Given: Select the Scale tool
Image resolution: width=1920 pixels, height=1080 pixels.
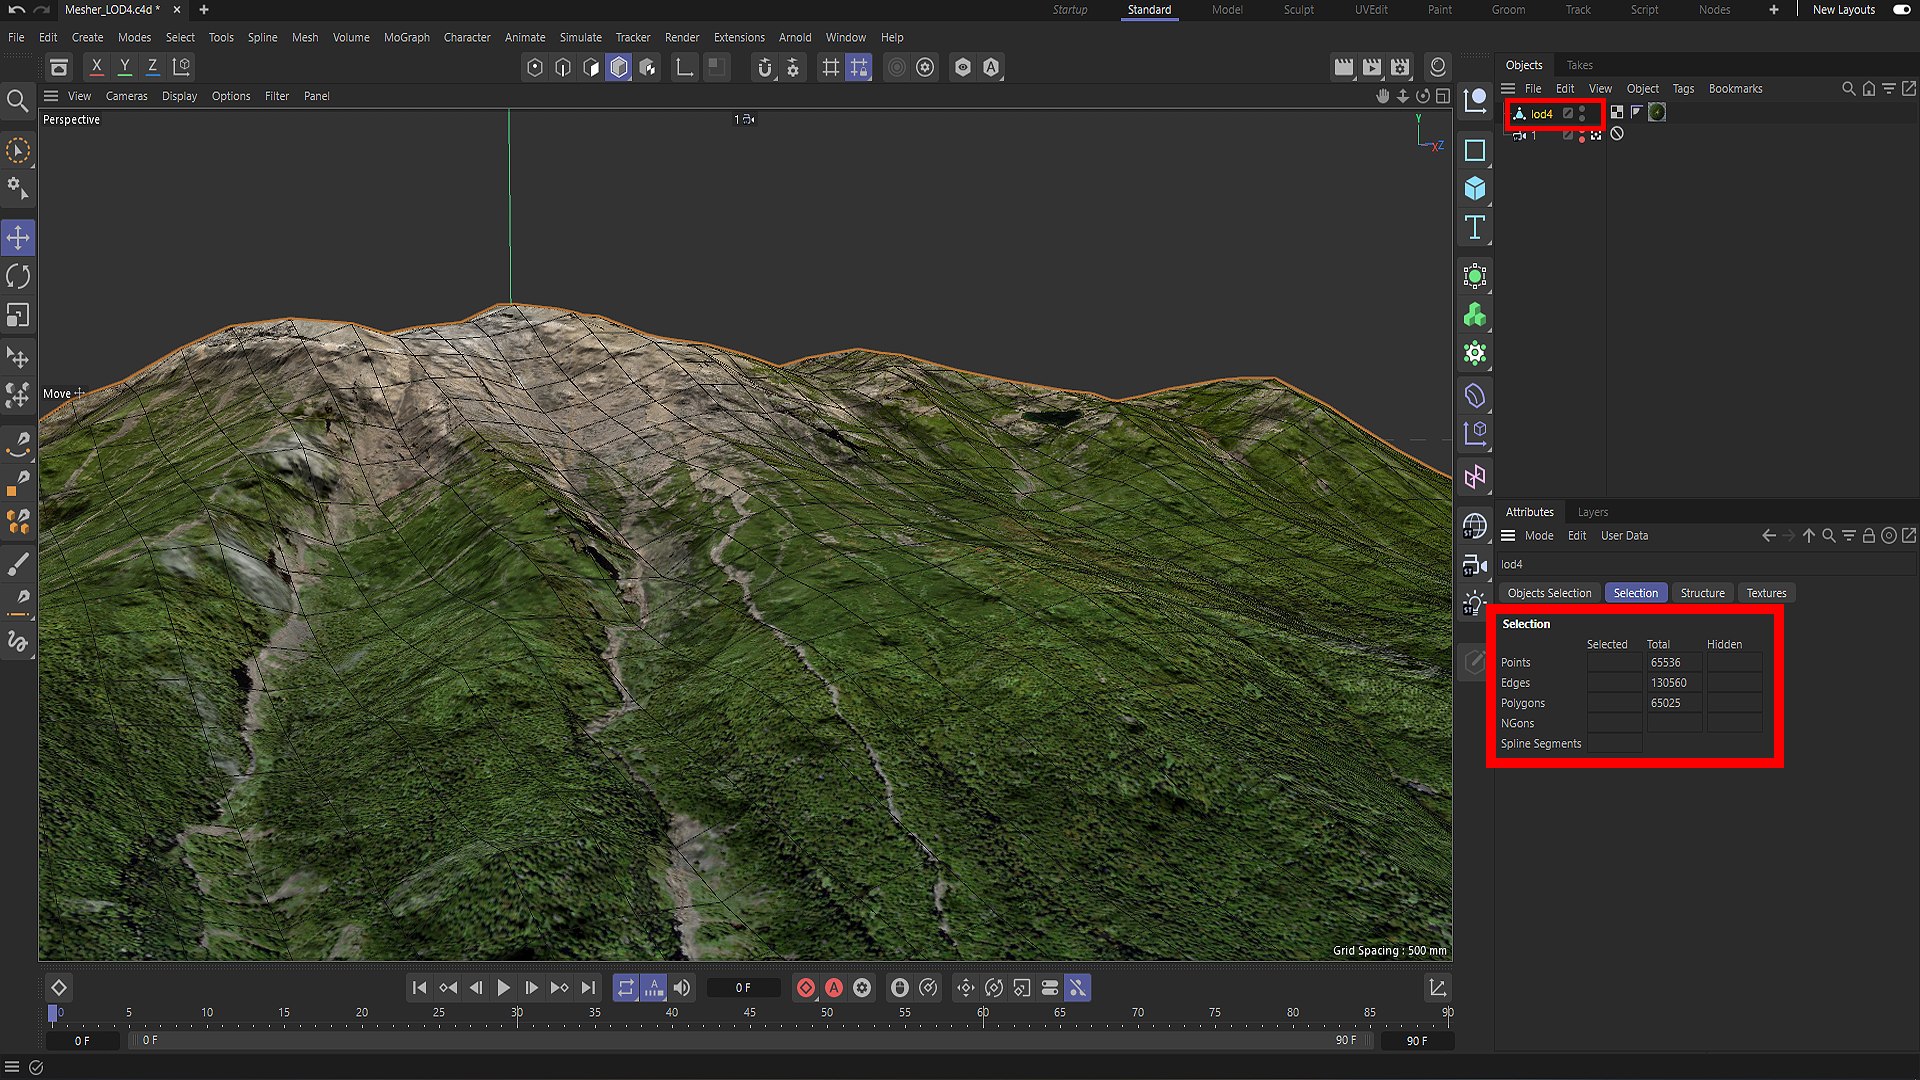Looking at the screenshot, I should point(18,316).
